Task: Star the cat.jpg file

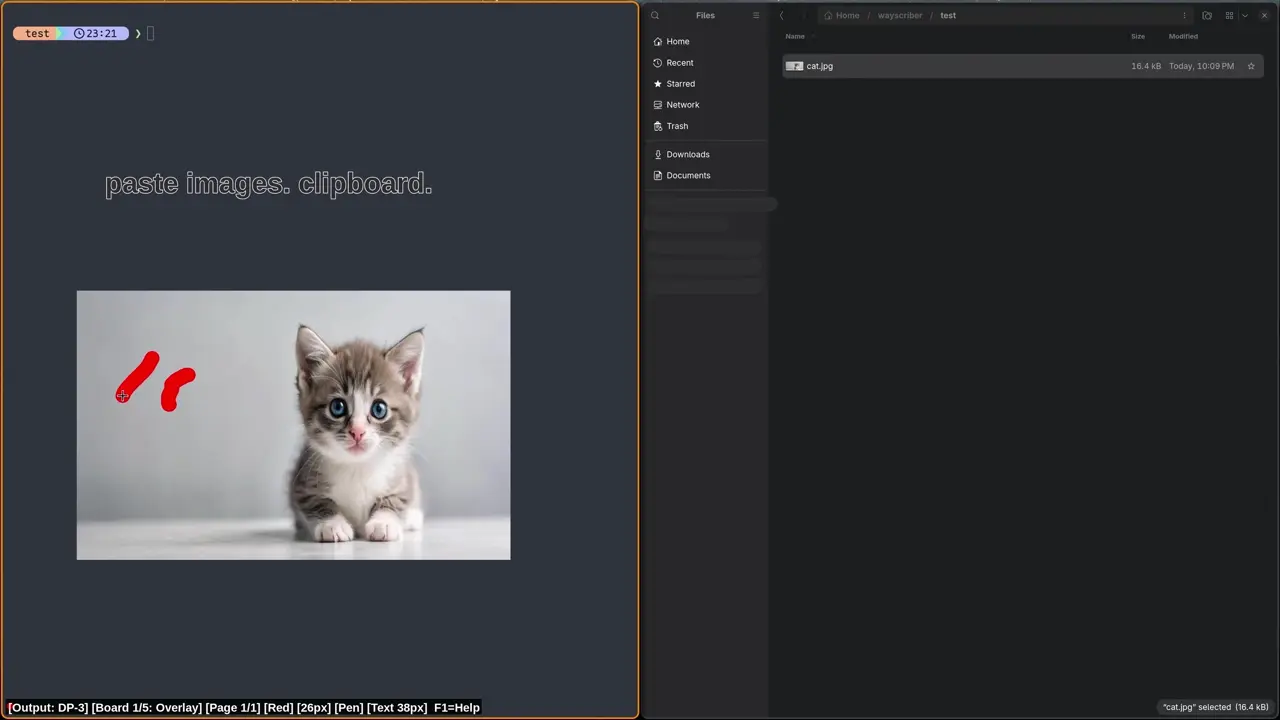Action: click(x=1251, y=66)
